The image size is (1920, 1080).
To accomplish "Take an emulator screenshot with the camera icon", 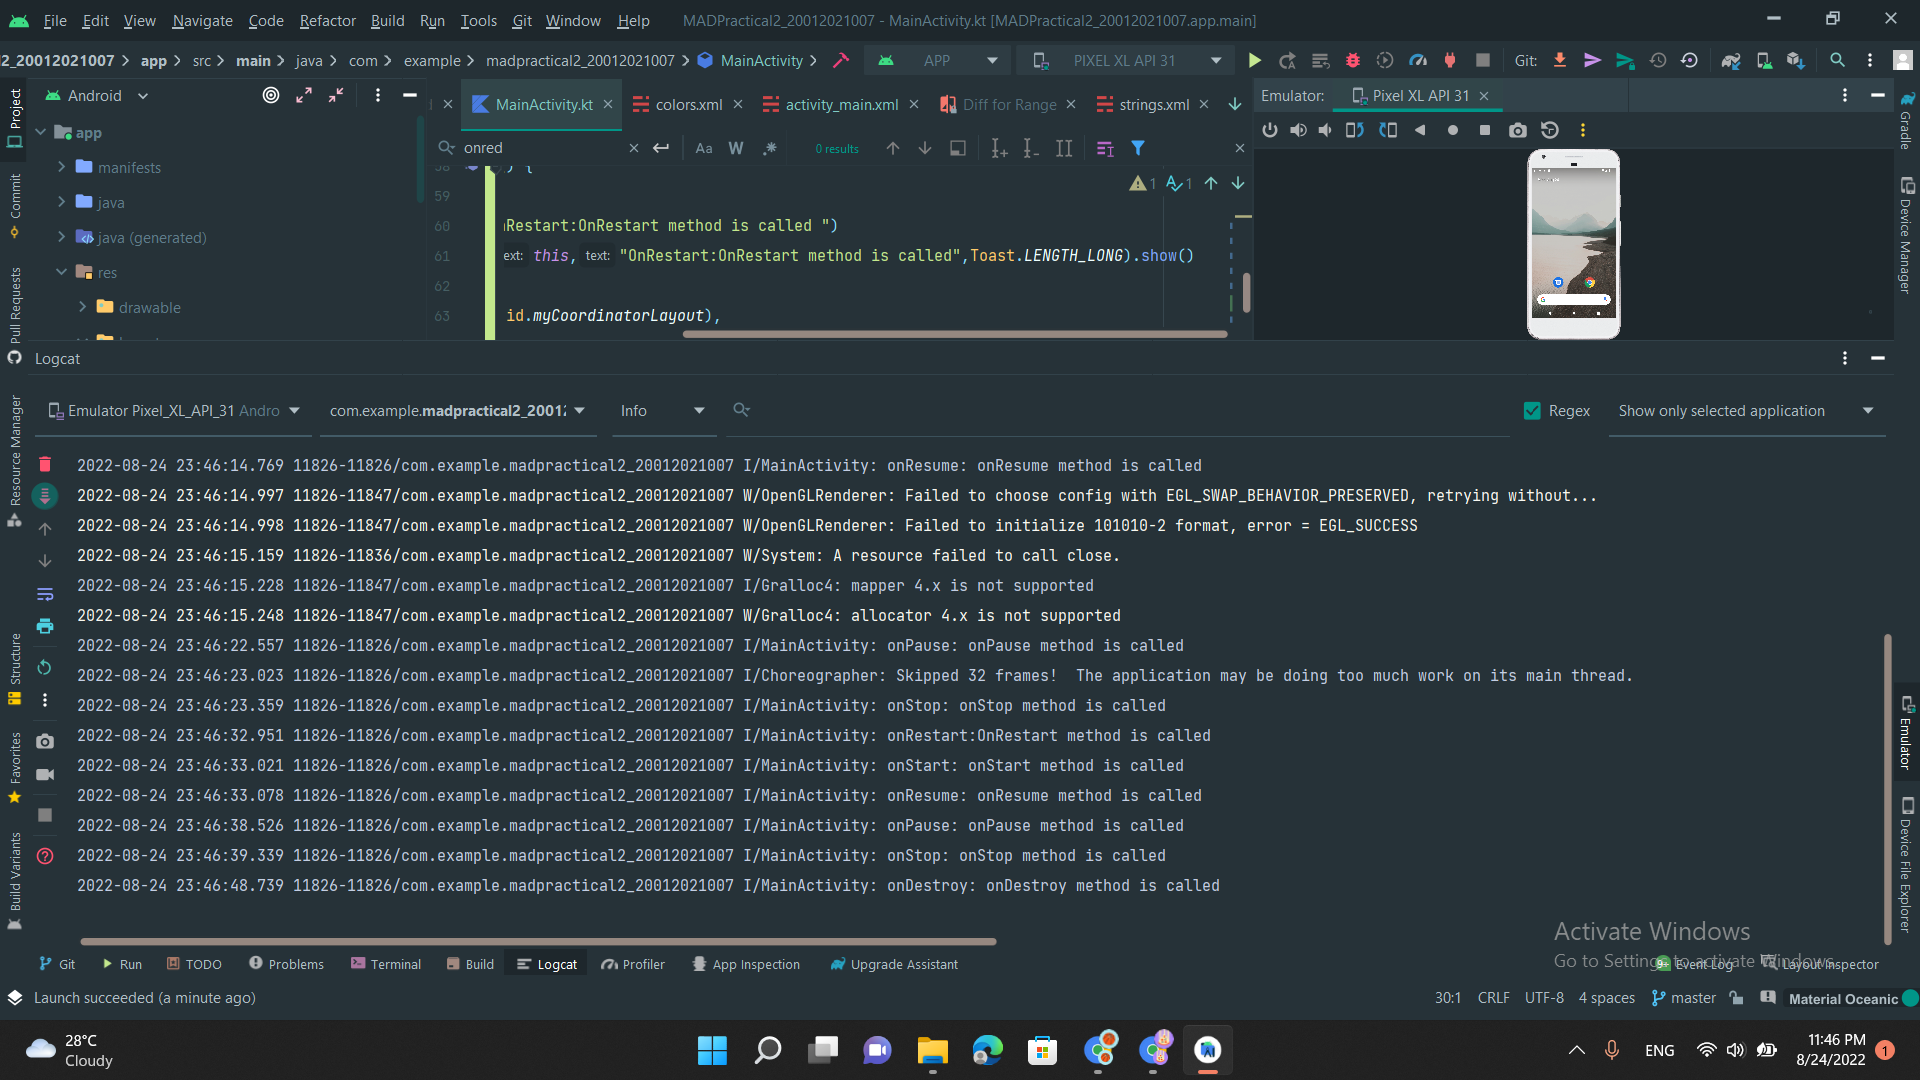I will tap(1518, 130).
